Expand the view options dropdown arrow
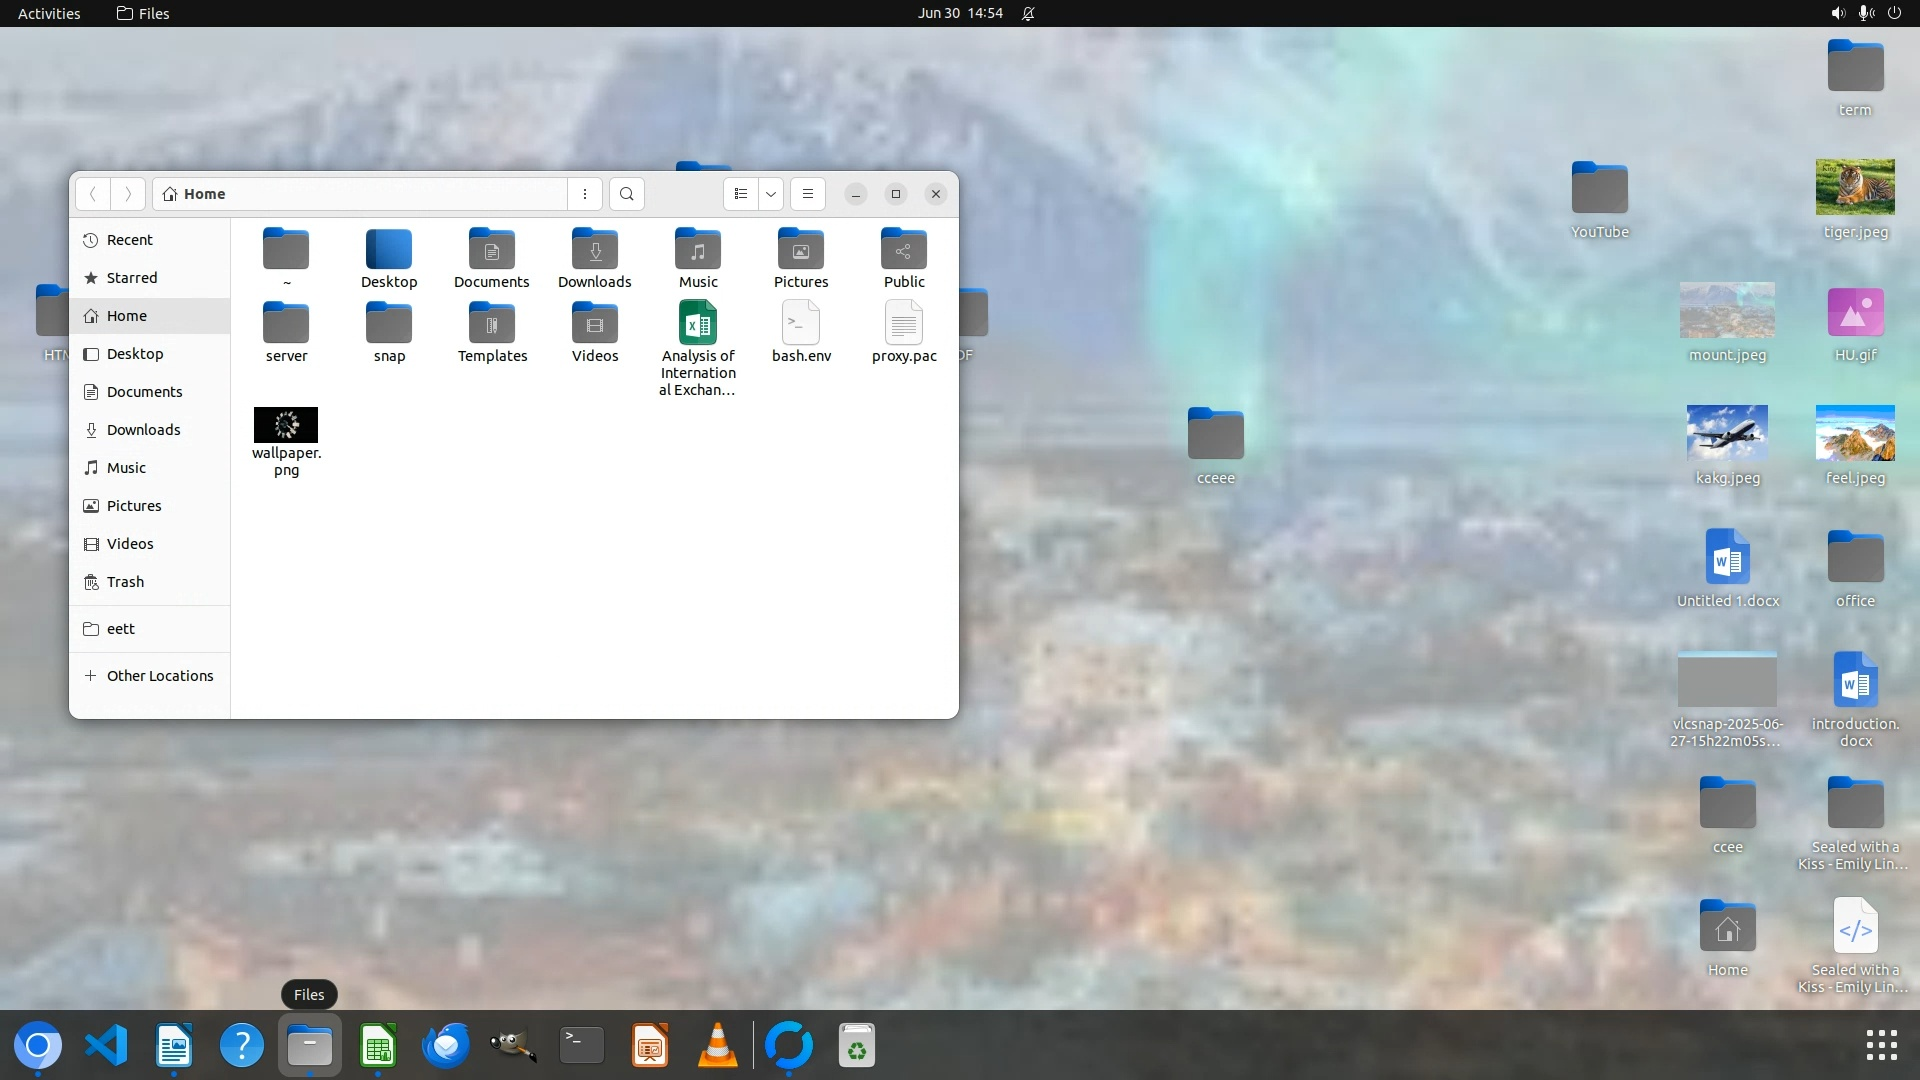Screen dimensions: 1920x1080 click(x=771, y=194)
